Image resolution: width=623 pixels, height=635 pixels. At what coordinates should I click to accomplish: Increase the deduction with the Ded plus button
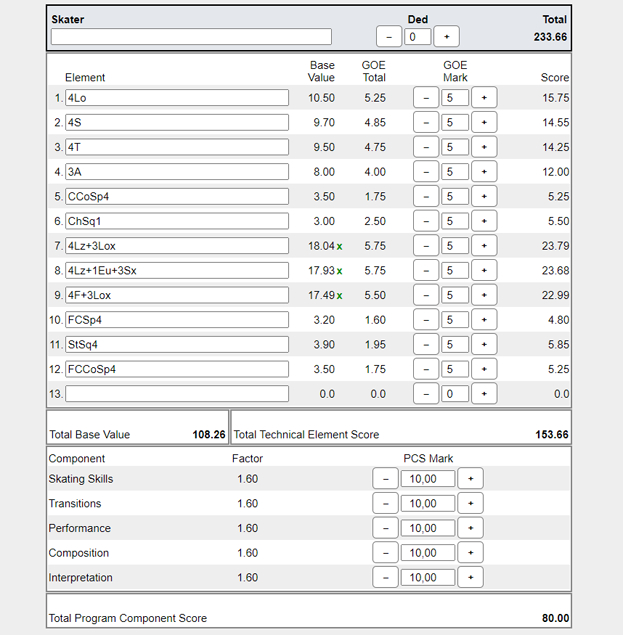click(x=447, y=37)
